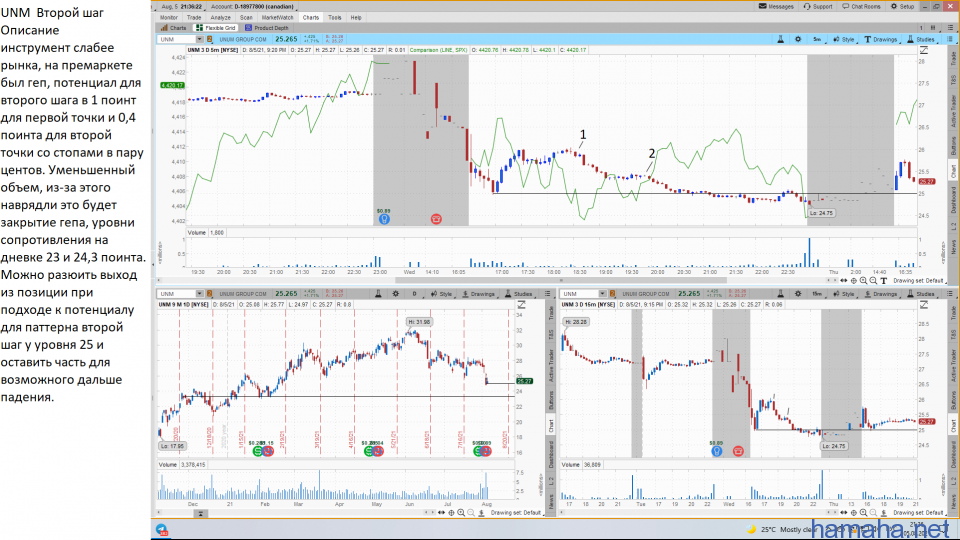Viewport: 960px width, 540px height.
Task: Select top chart crosshair pan tool
Action: [853, 281]
